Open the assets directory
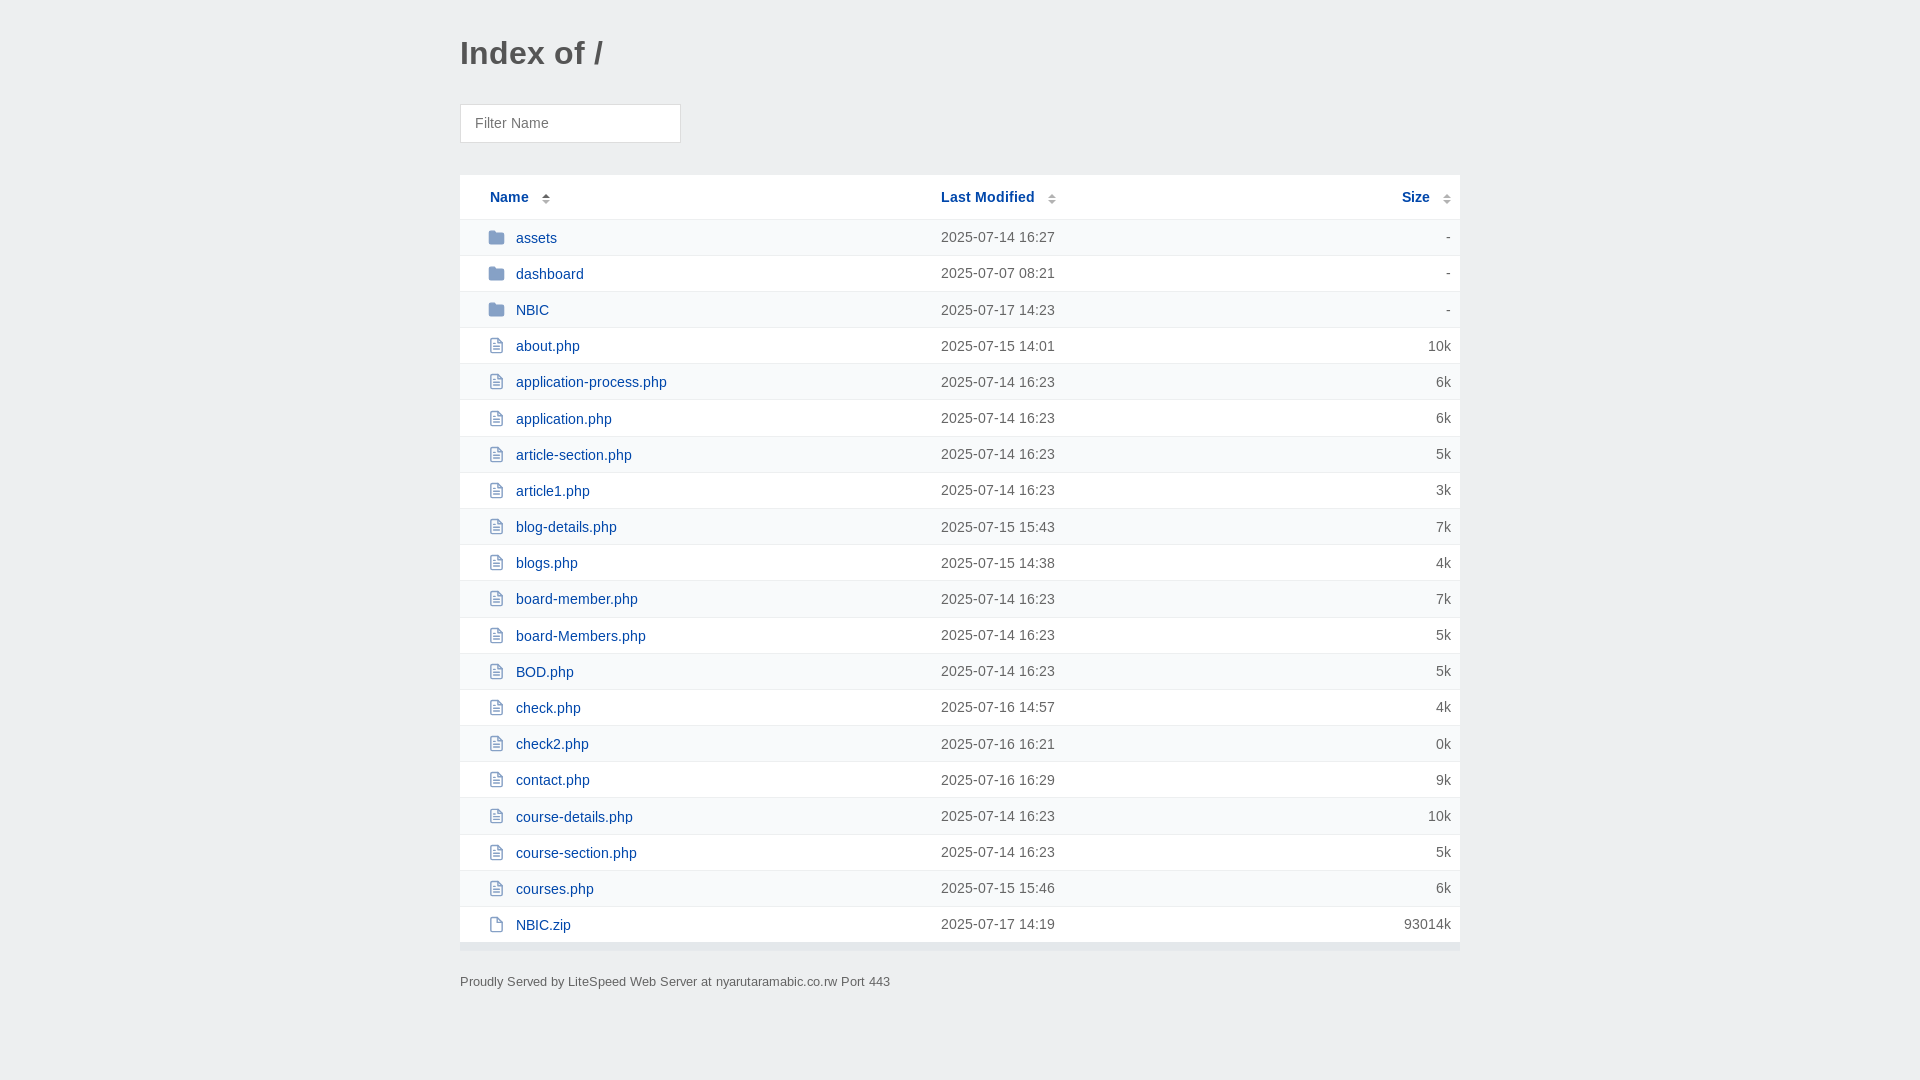The image size is (1920, 1080). pyautogui.click(x=536, y=238)
